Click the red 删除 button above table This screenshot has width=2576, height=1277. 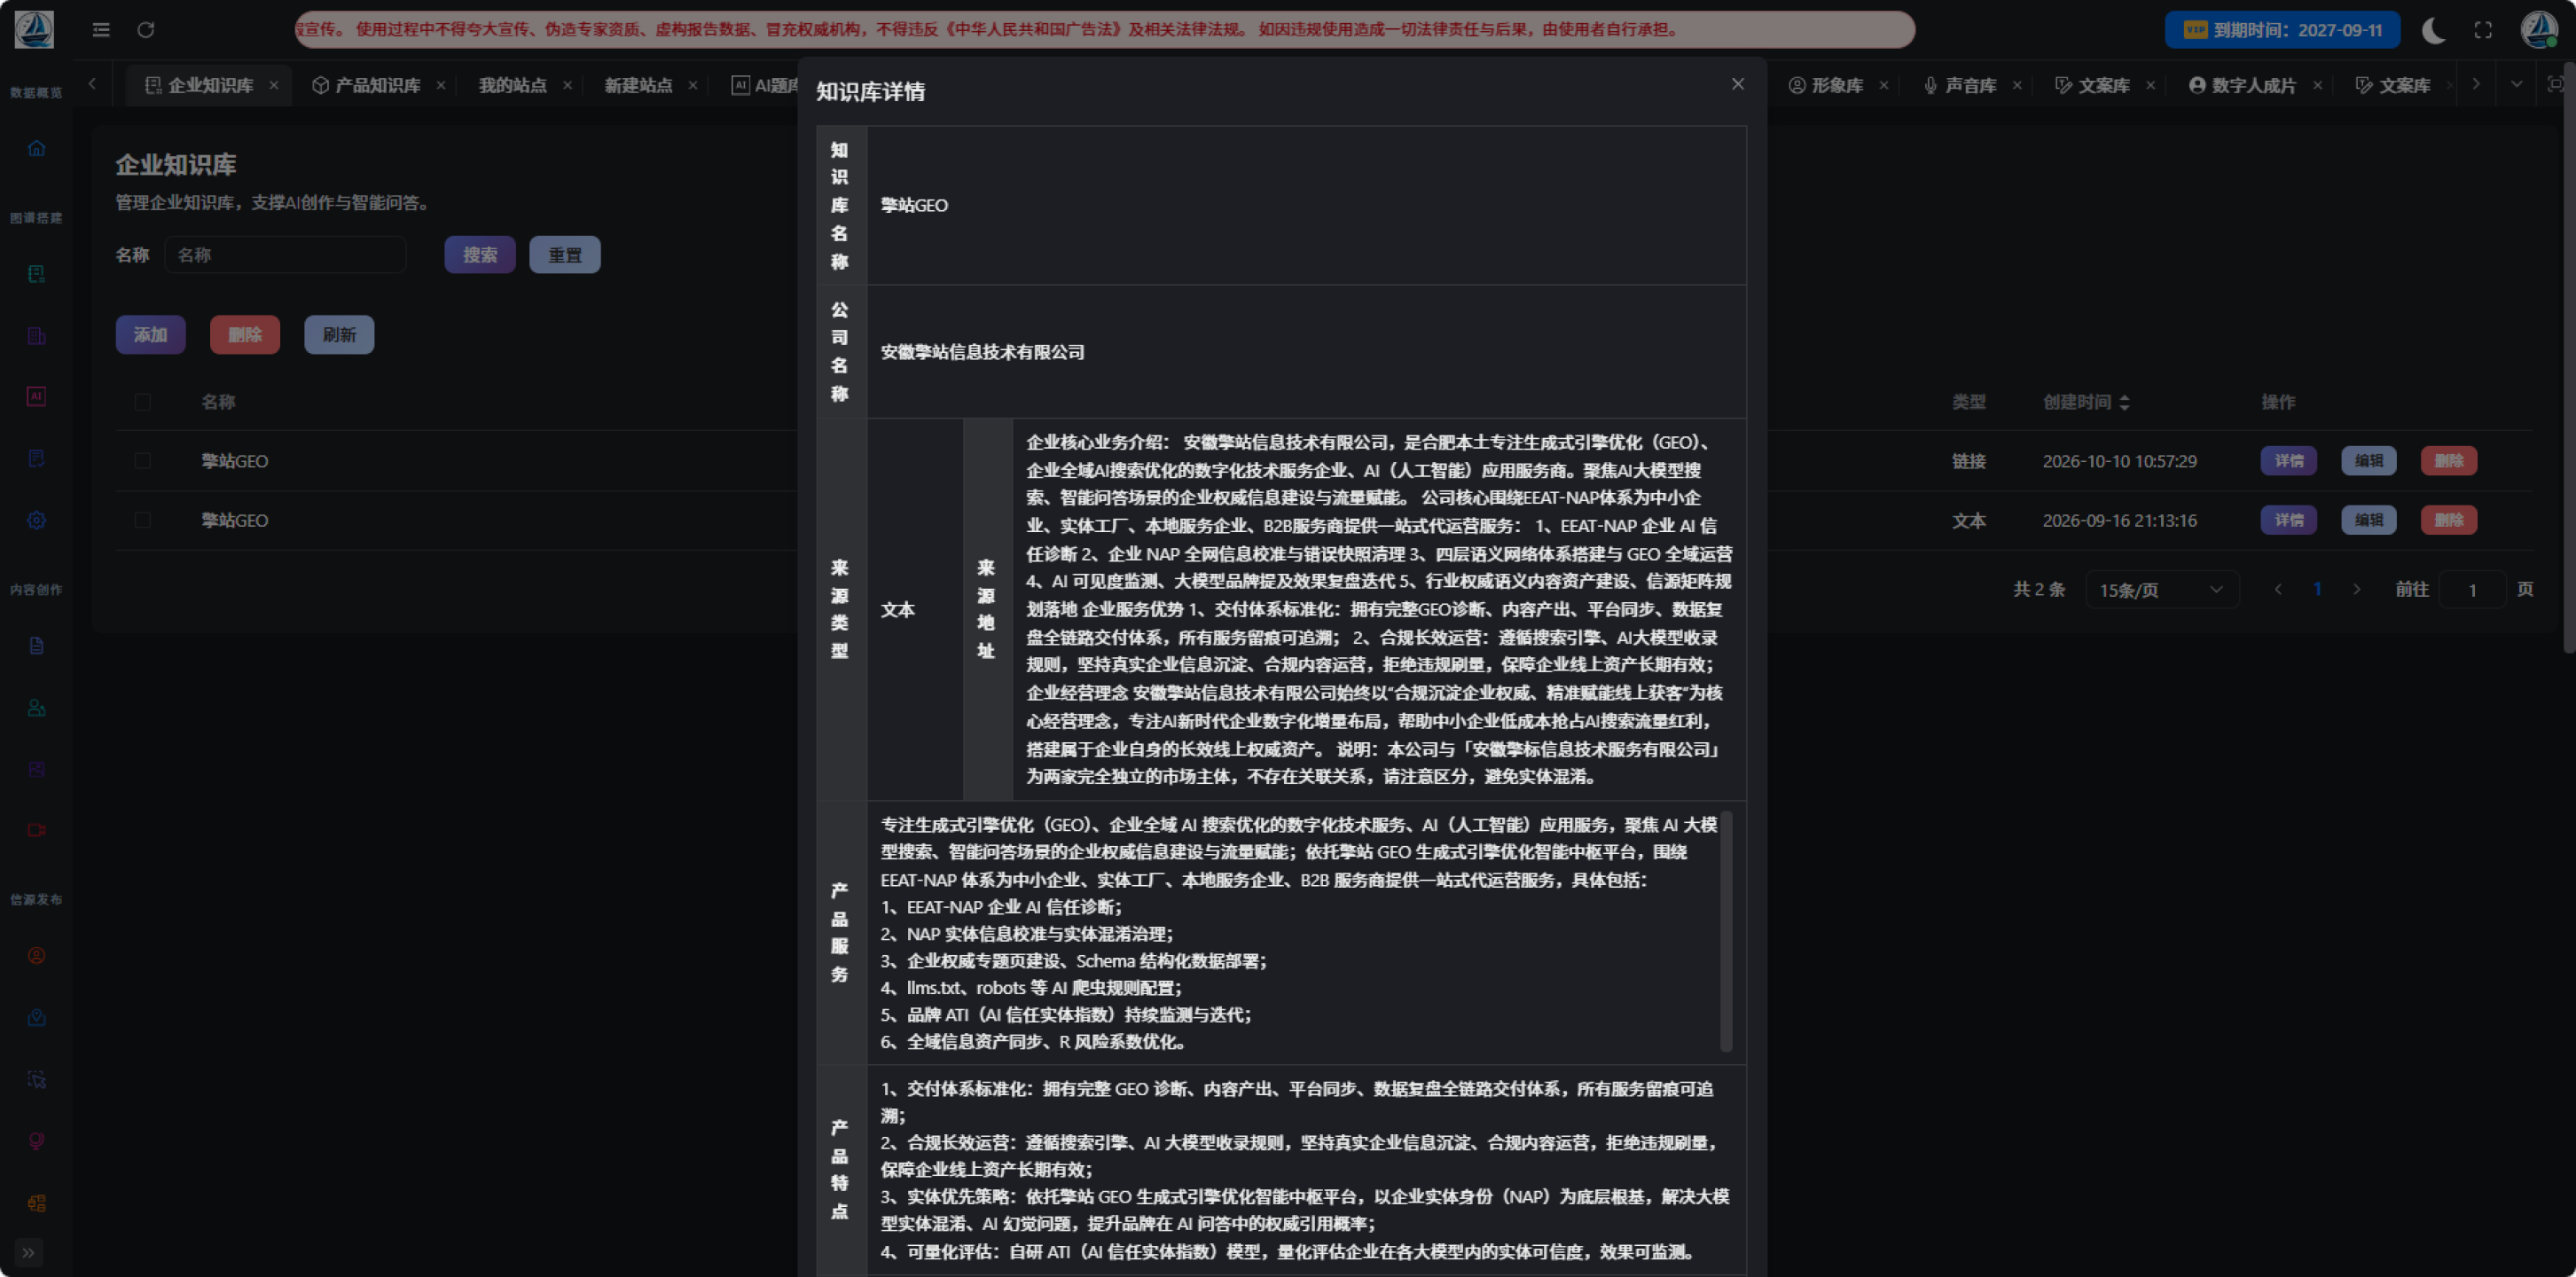point(245,334)
